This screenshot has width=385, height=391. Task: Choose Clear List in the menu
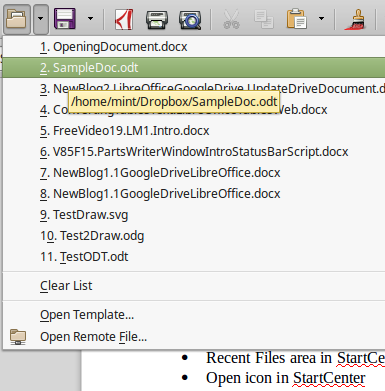[194, 286]
